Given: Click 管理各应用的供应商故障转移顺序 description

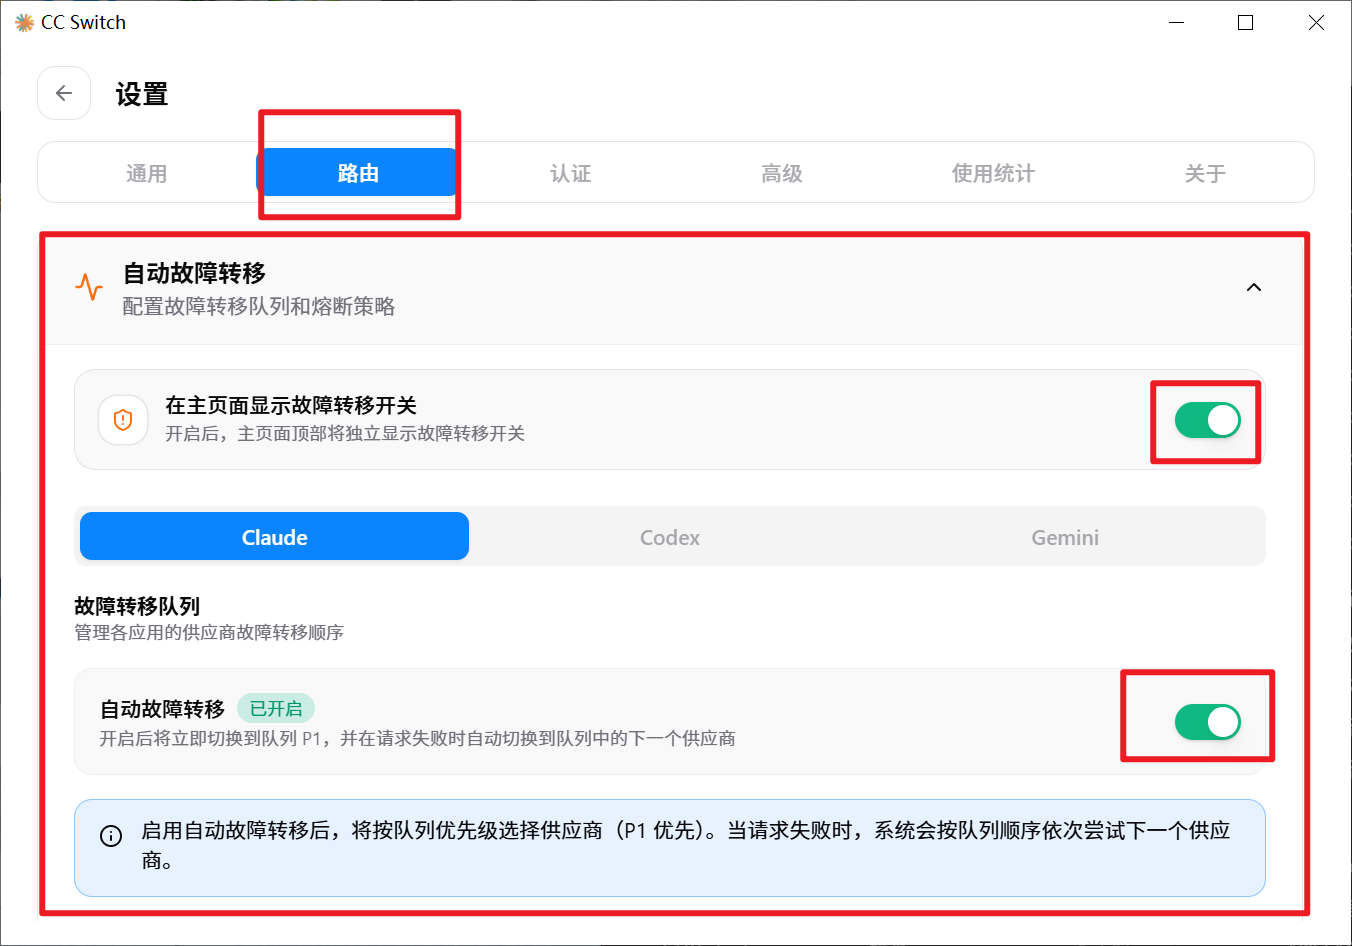Looking at the screenshot, I should [209, 632].
